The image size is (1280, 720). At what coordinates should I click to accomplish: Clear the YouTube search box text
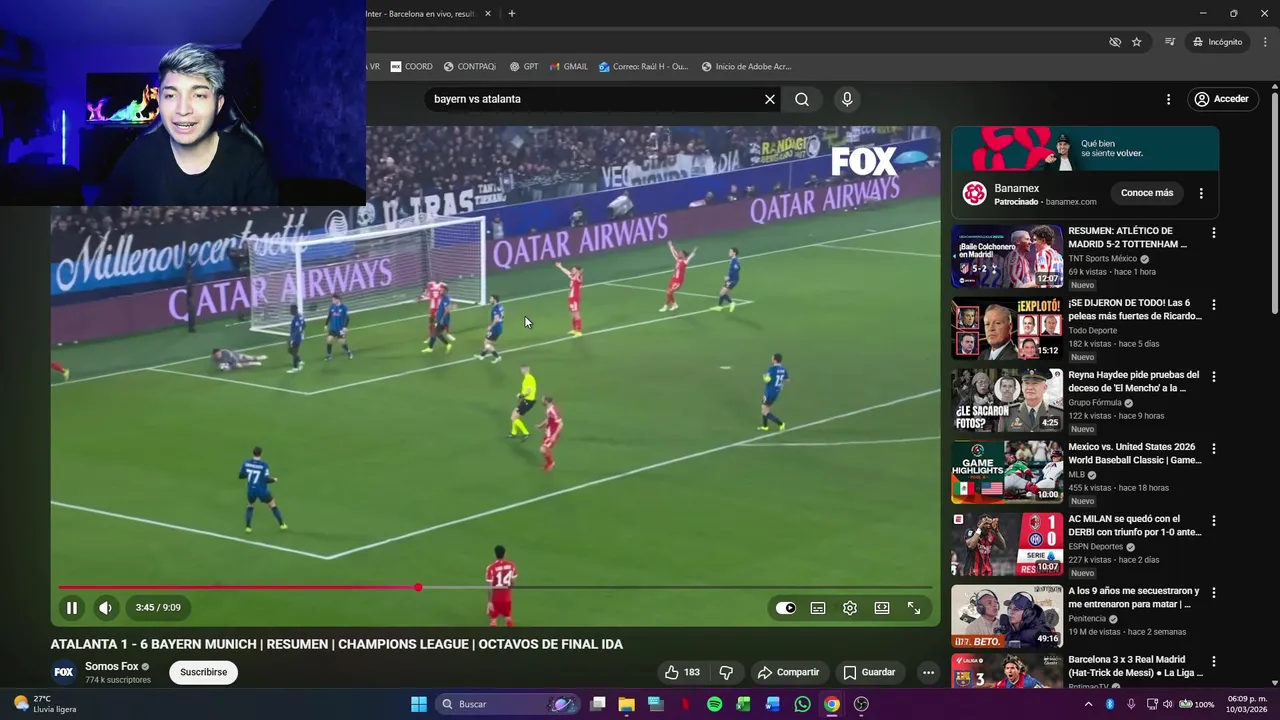click(x=770, y=99)
